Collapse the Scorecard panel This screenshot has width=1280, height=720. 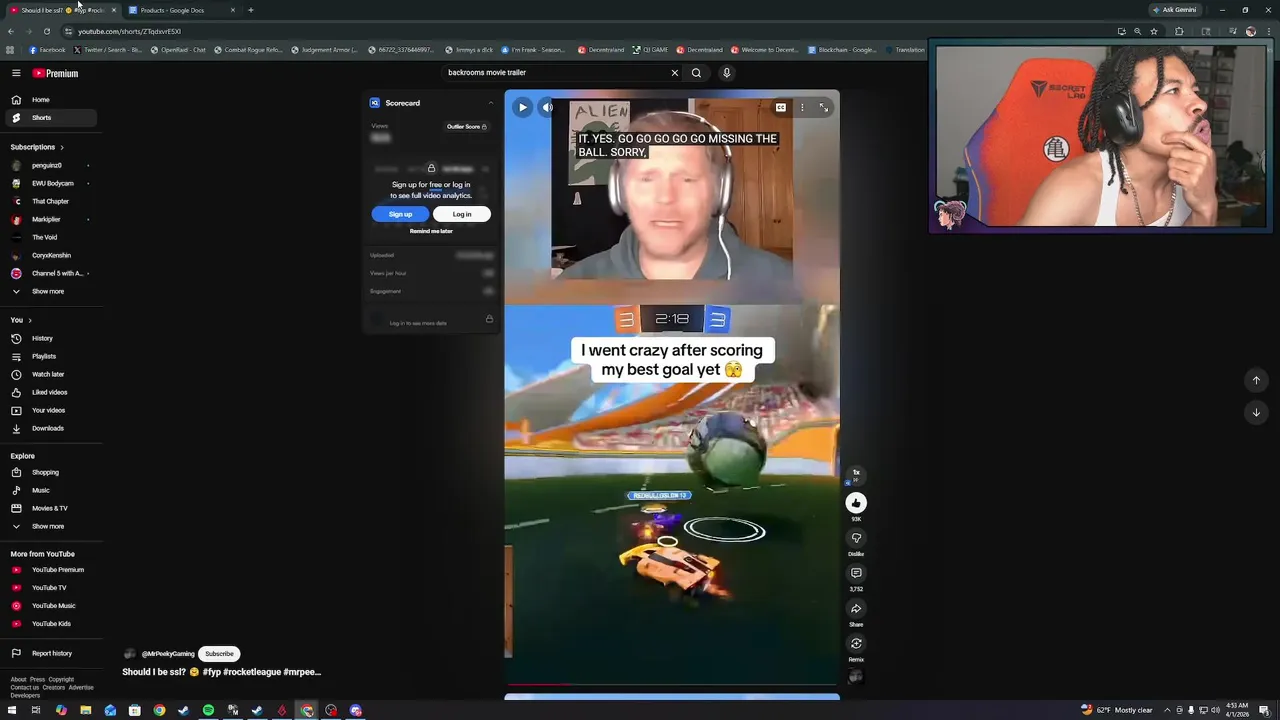coord(490,103)
